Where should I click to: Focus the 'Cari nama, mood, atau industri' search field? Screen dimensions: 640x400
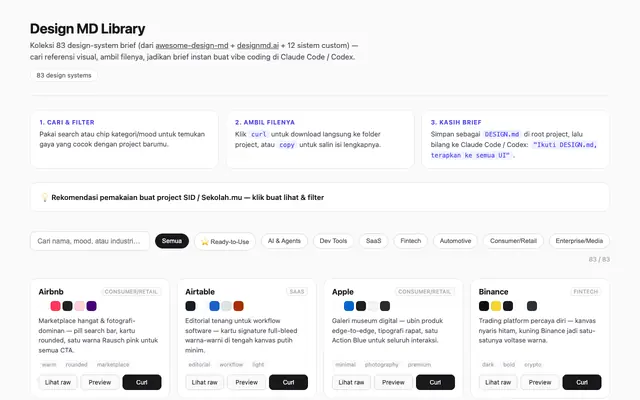point(90,241)
